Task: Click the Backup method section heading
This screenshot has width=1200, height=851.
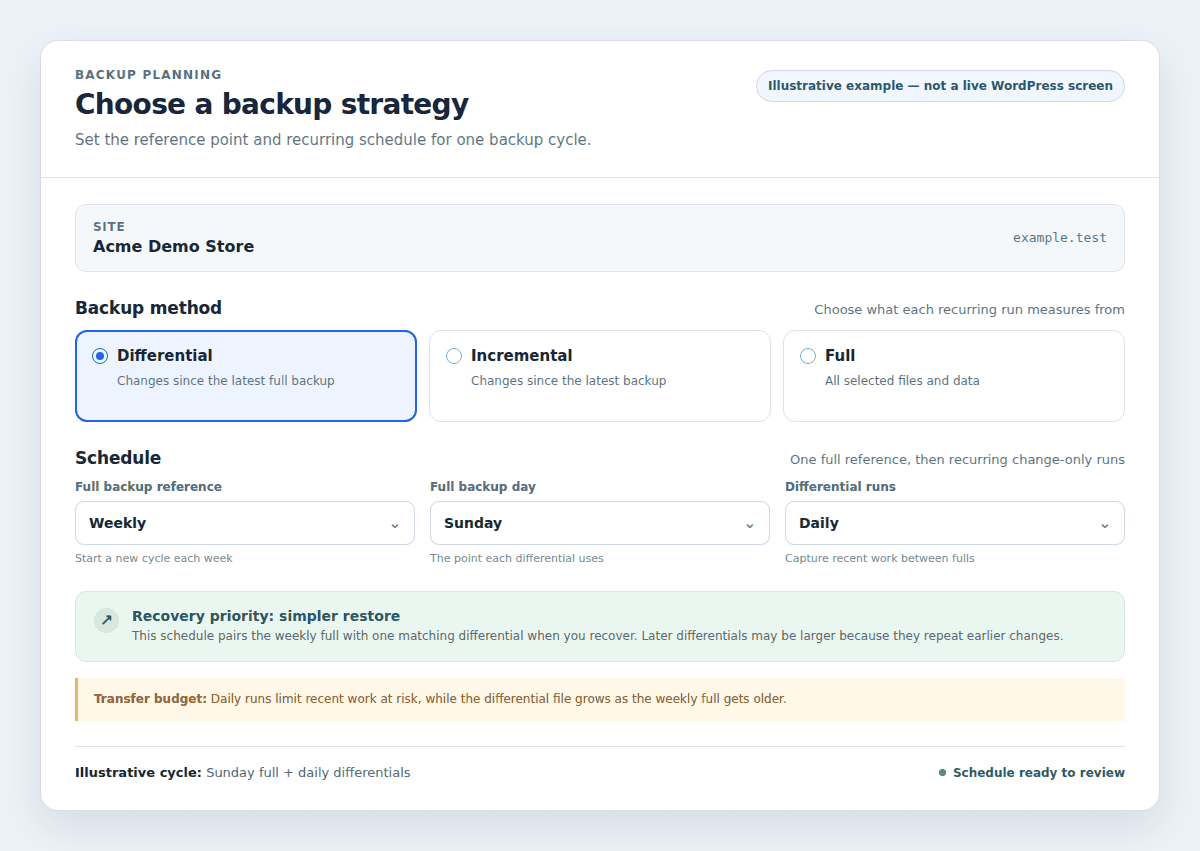Action: click(148, 308)
